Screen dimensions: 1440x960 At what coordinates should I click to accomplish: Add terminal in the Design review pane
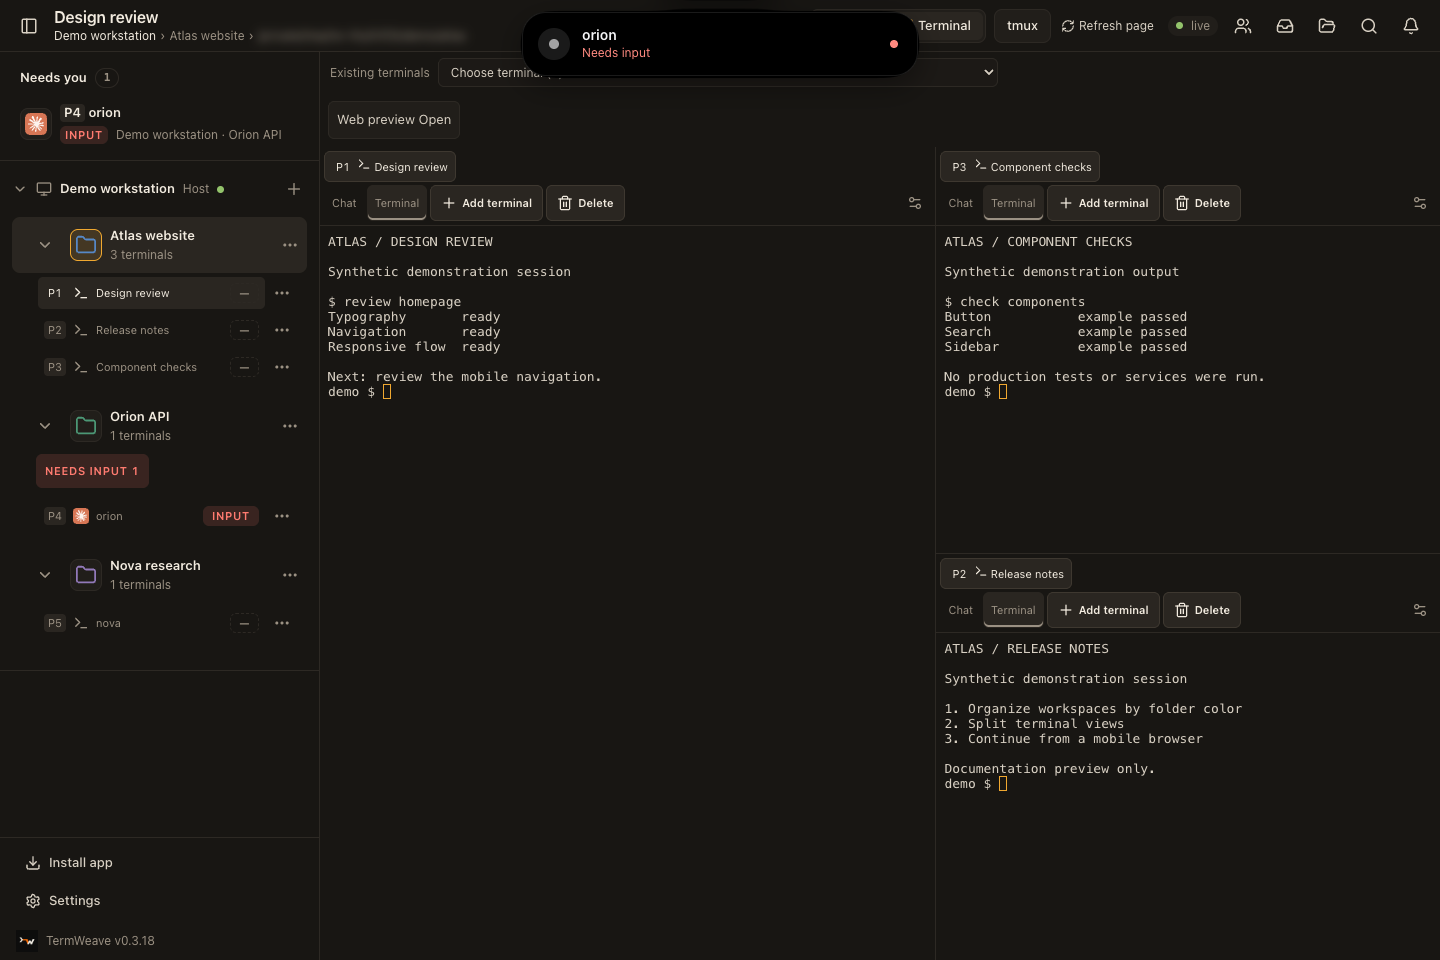[x=487, y=203]
